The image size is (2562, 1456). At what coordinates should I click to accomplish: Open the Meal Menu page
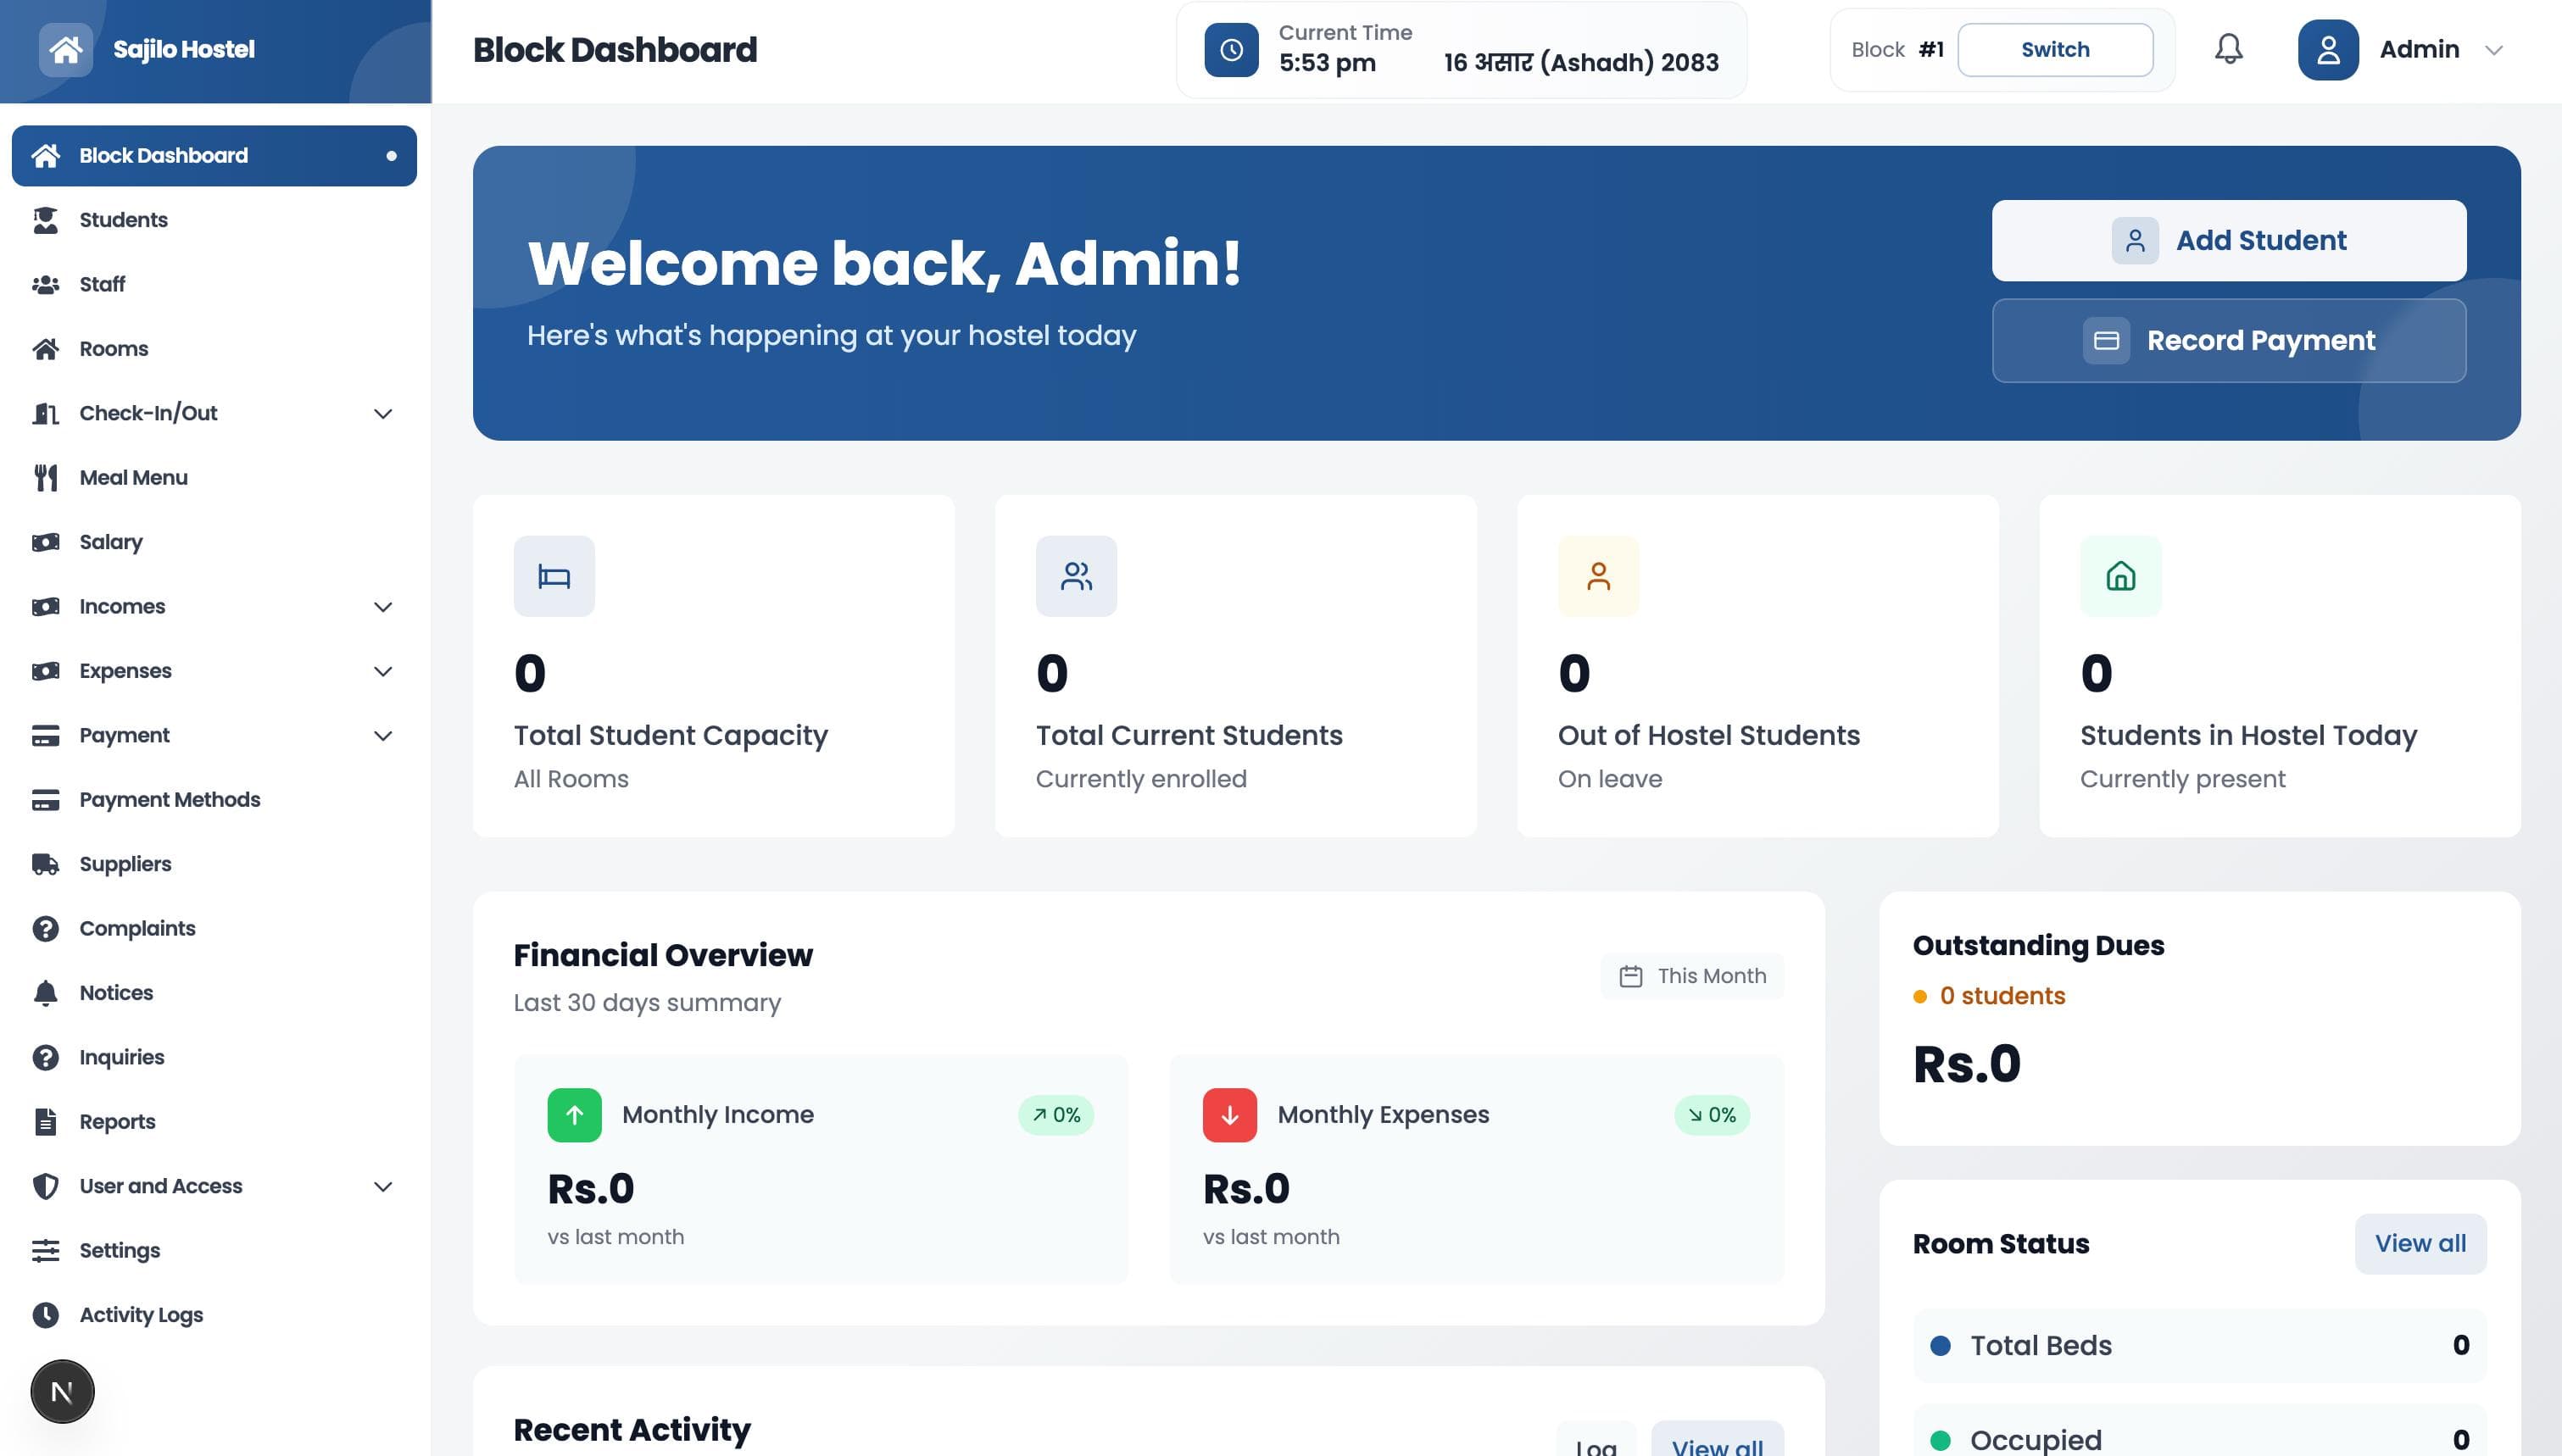[214, 478]
